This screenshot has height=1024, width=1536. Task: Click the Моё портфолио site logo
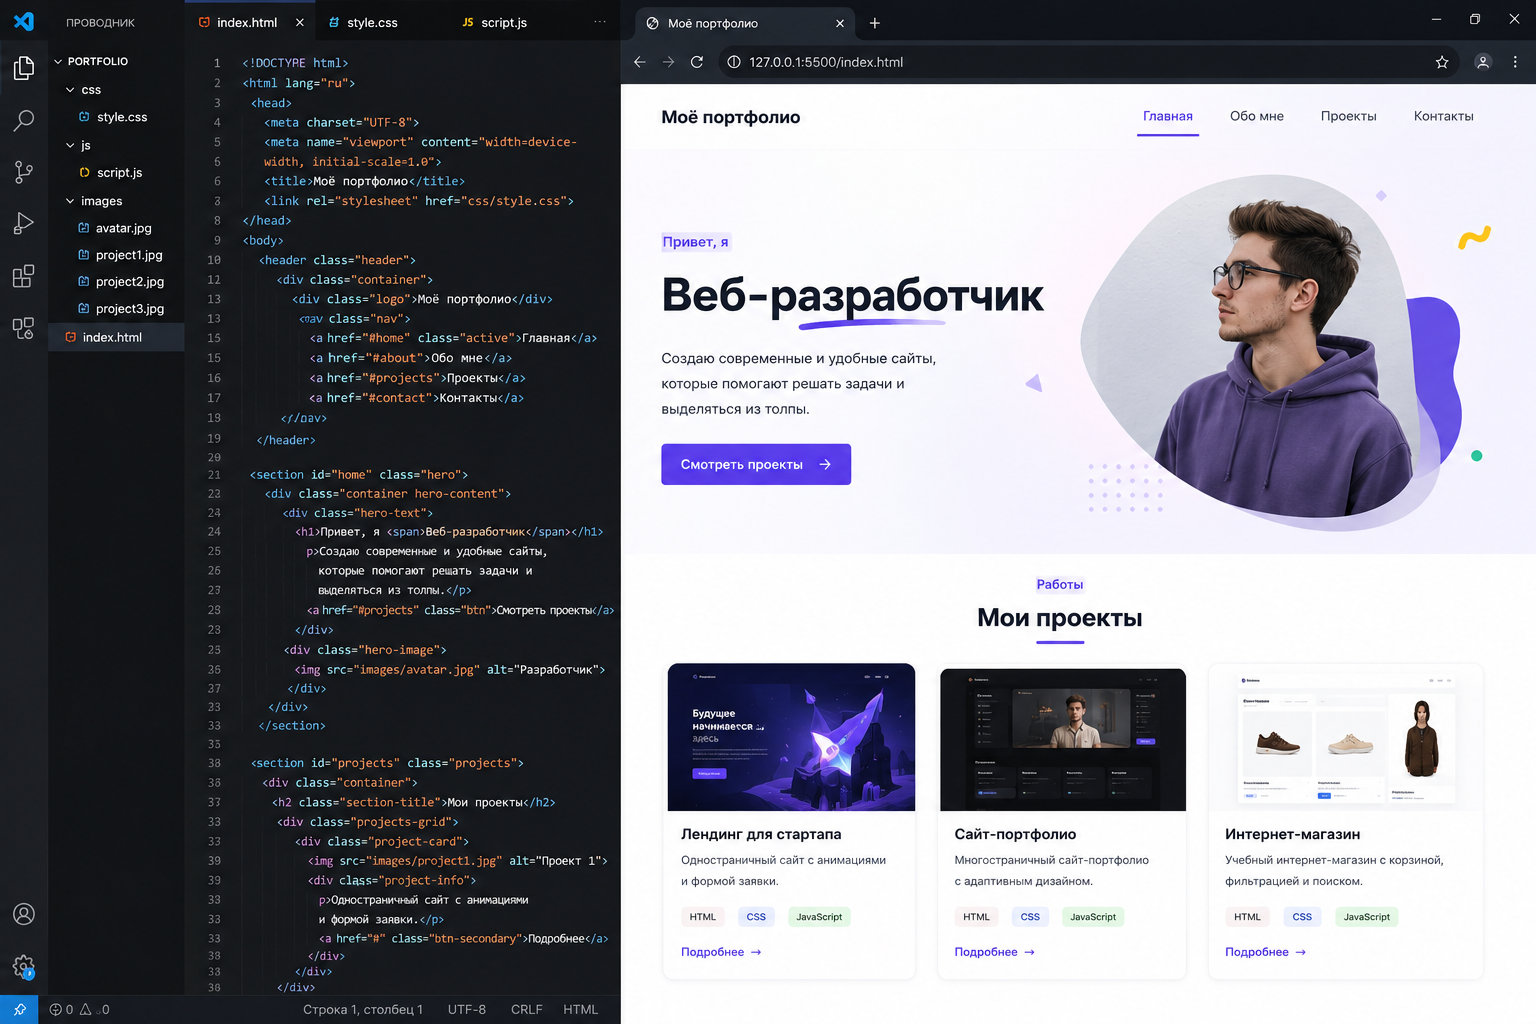pos(731,117)
